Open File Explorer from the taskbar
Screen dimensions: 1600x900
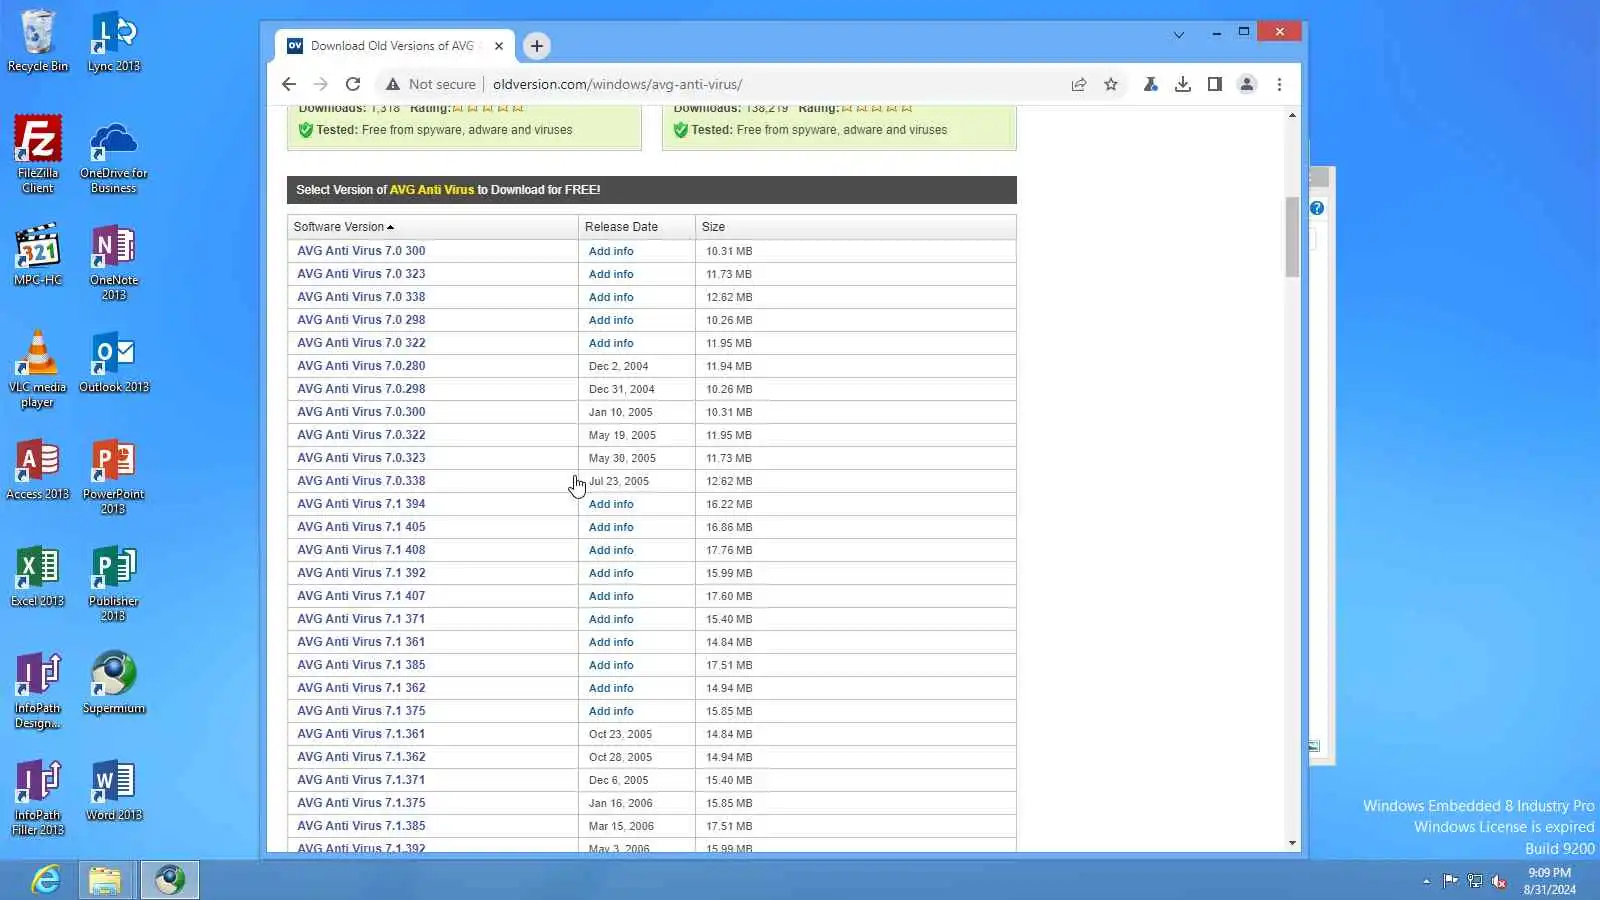pyautogui.click(x=105, y=880)
